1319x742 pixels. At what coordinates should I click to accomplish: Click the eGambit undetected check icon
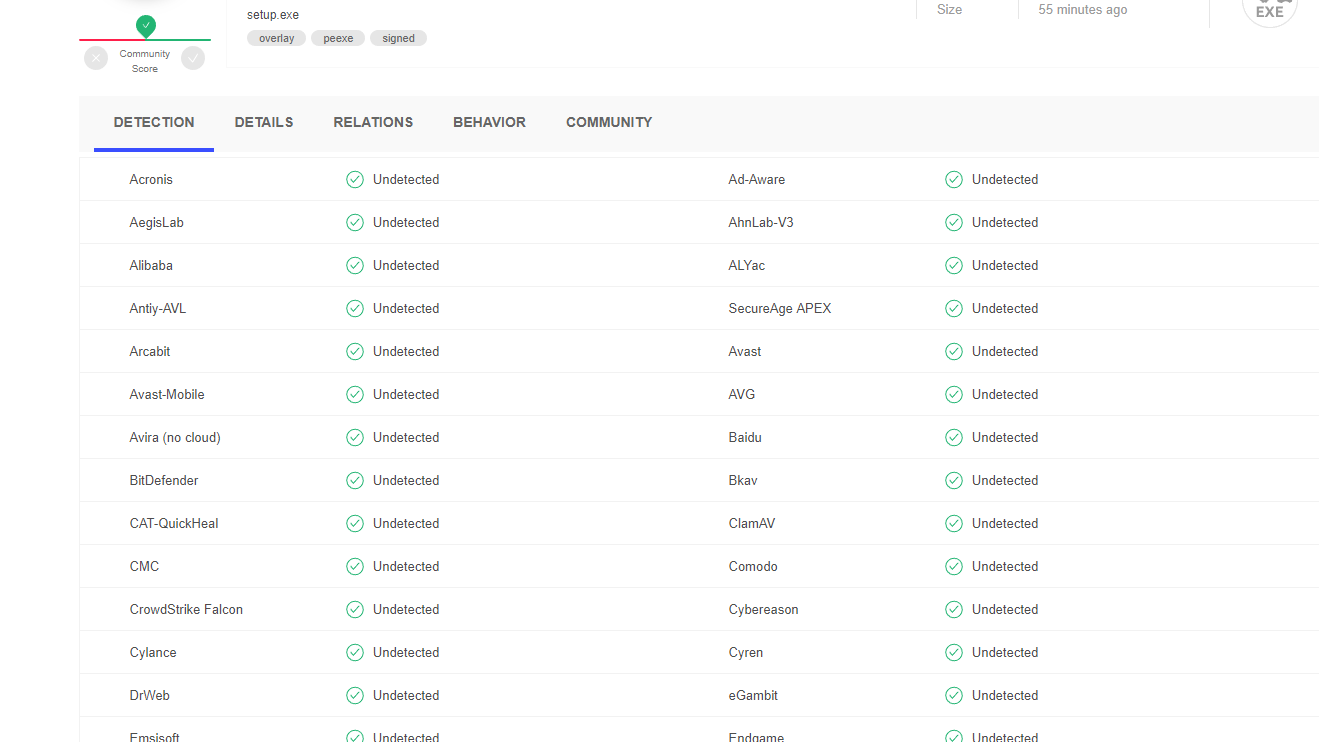(954, 695)
